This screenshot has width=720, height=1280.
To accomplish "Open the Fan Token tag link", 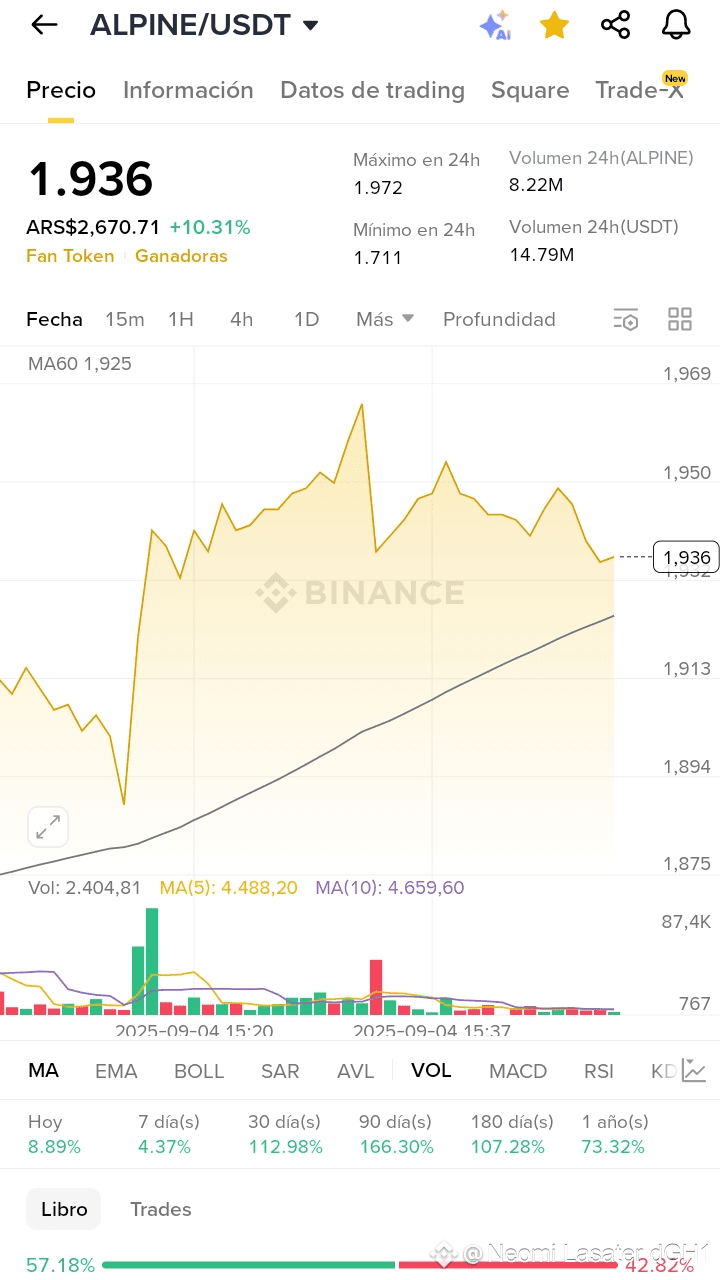I will click(x=70, y=256).
